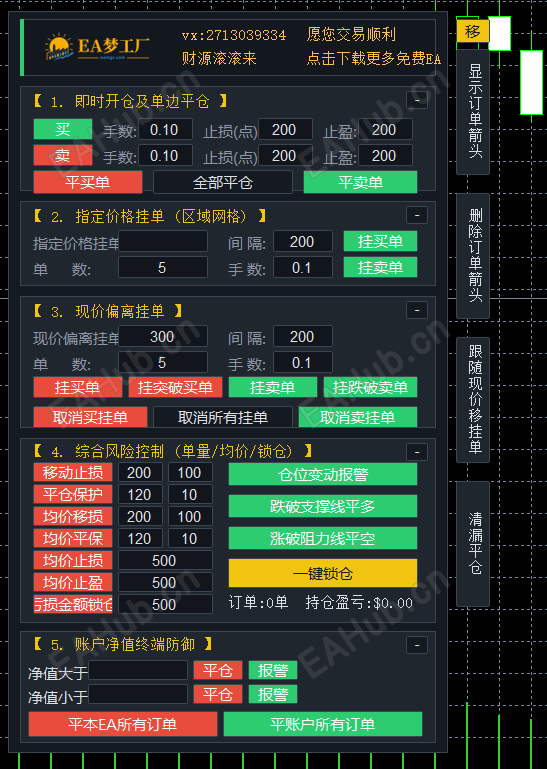Click 净值大于 input field
Screen dimensions: 547x769
[138, 670]
